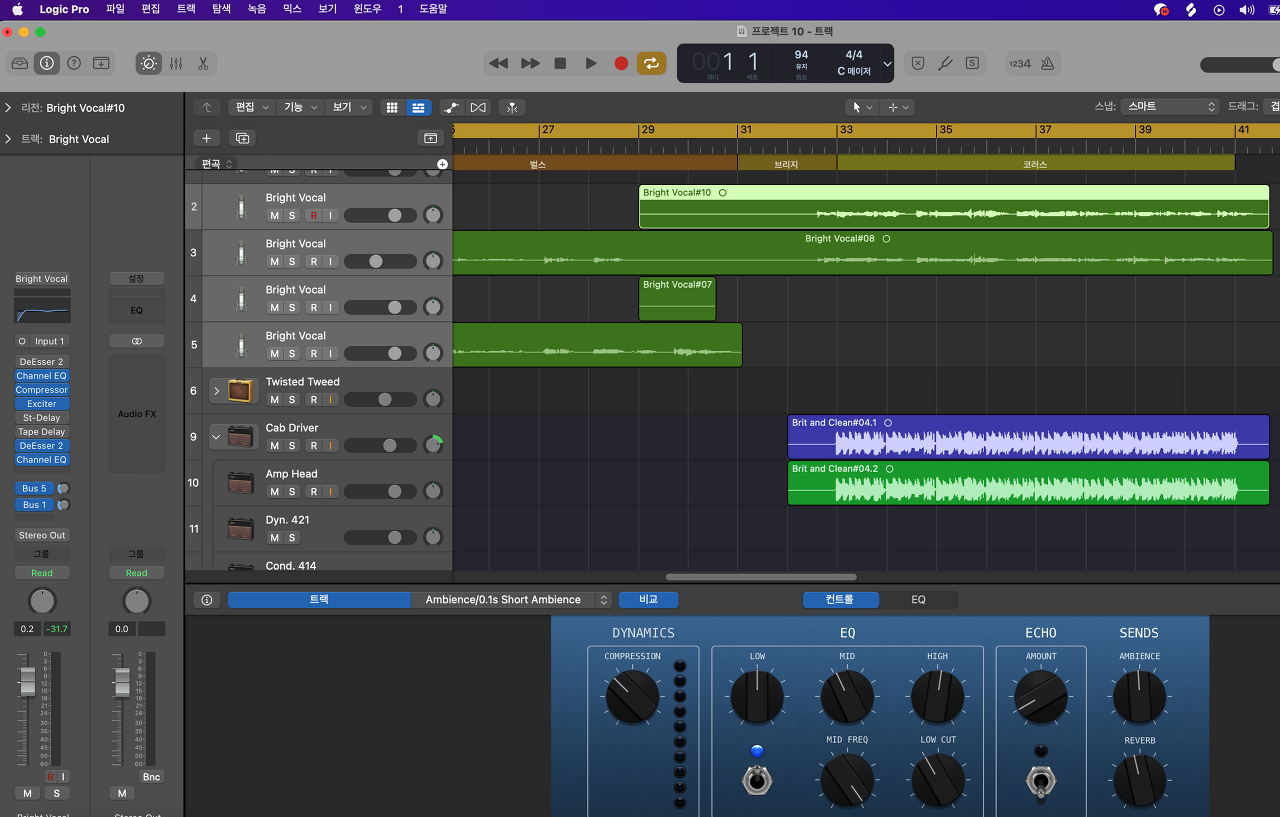Open Quick Help question mark icon

(74, 63)
